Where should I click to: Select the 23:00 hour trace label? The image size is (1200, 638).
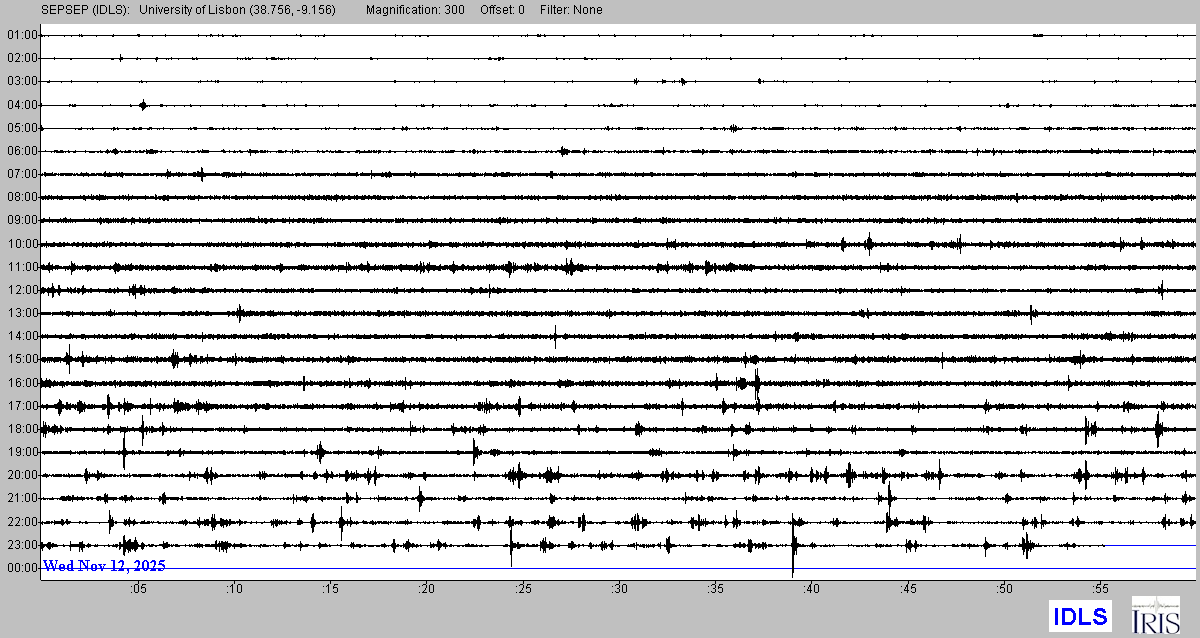[x=22, y=545]
